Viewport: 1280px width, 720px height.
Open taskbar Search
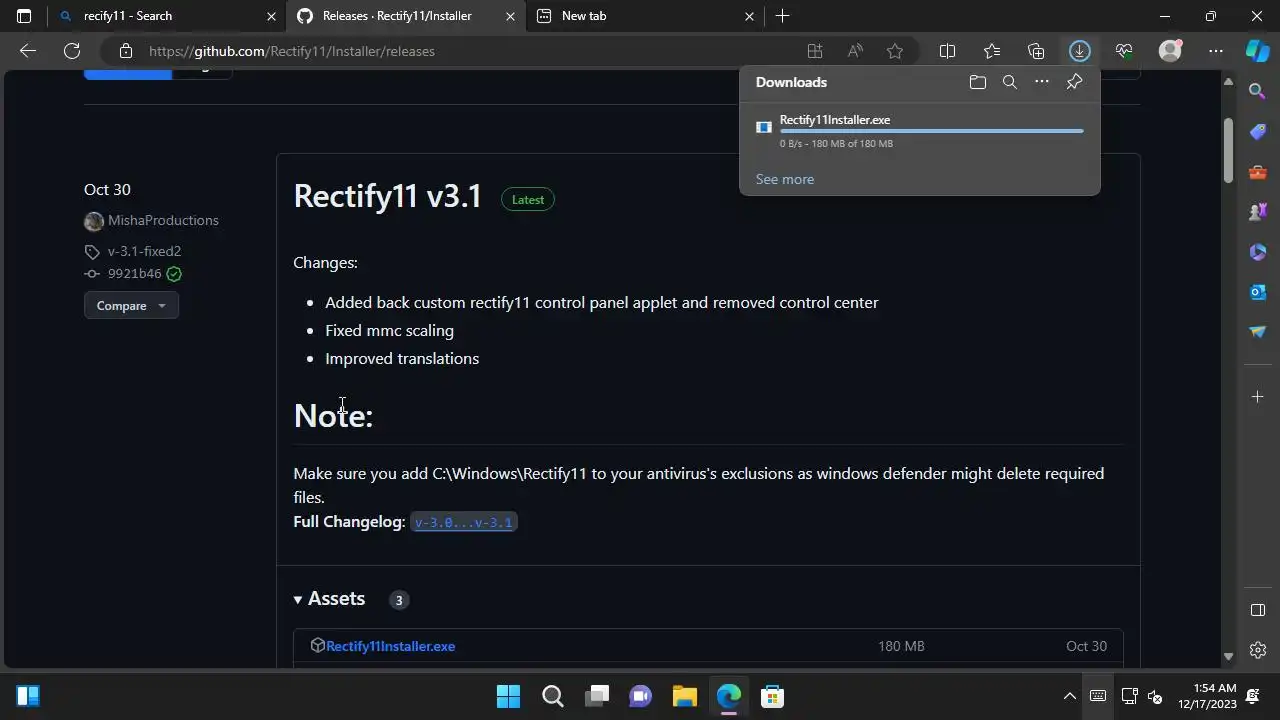552,696
